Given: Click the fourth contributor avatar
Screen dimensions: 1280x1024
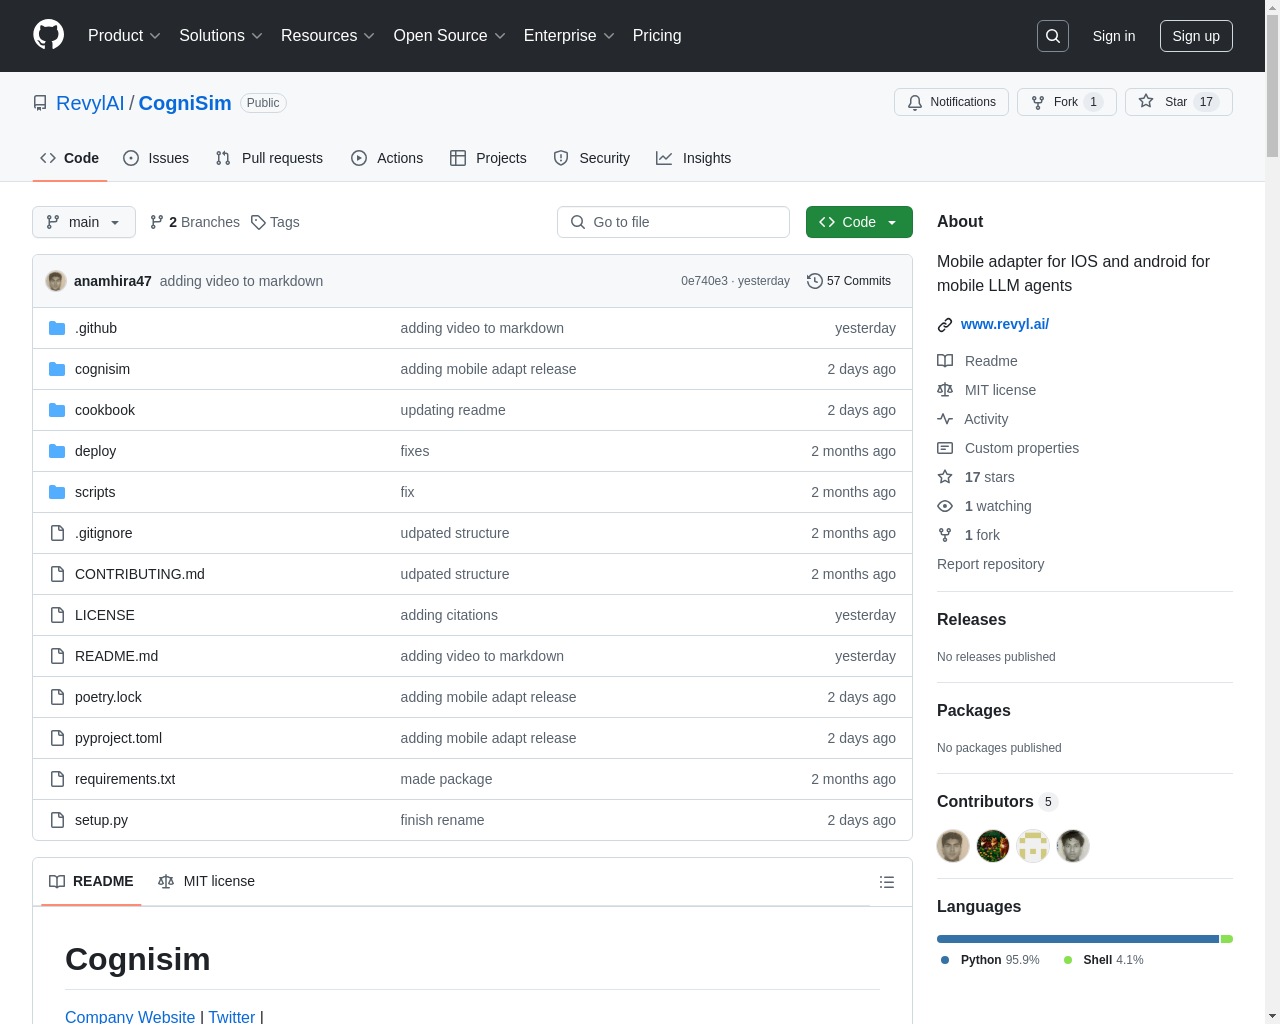Looking at the screenshot, I should click(1073, 846).
